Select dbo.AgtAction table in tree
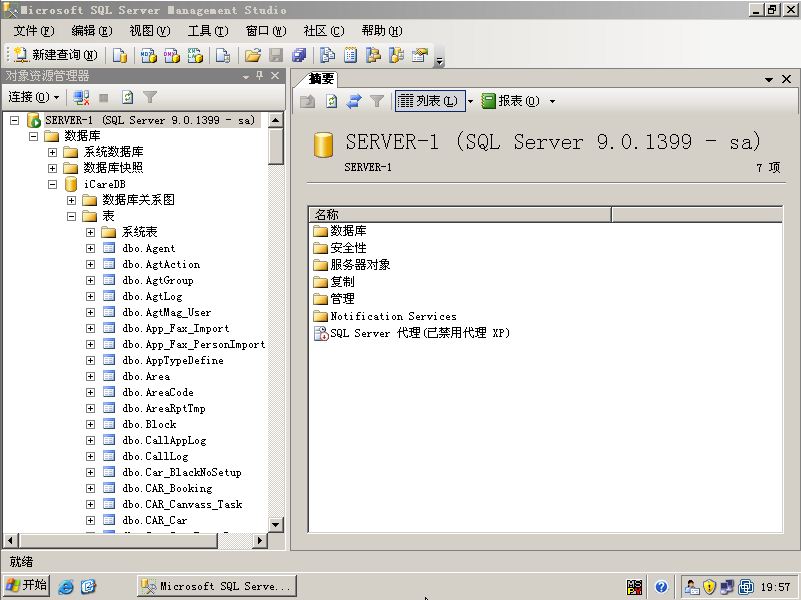801x600 pixels. (161, 265)
